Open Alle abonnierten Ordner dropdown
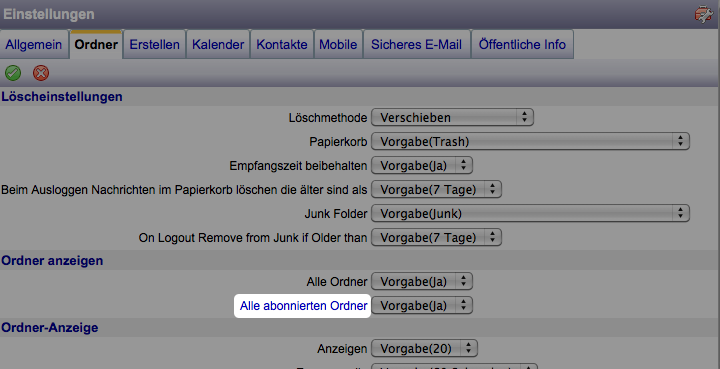Image resolution: width=720 pixels, height=369 pixels. pos(422,305)
